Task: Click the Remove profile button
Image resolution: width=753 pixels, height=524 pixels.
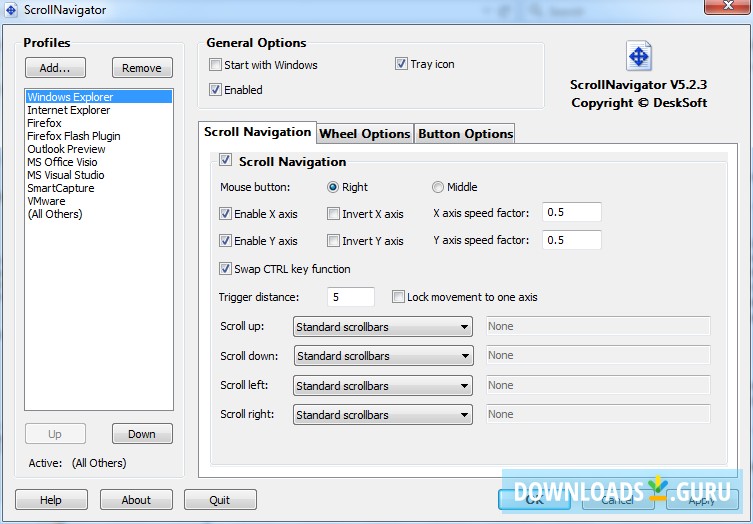Action: [x=142, y=68]
